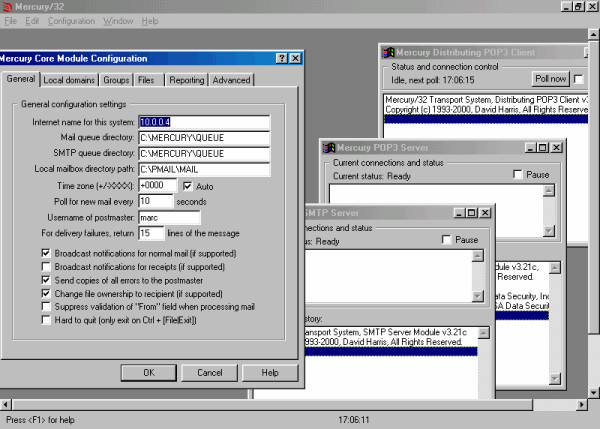The width and height of the screenshot is (600, 429).
Task: Select the Reporting tab
Action: pyautogui.click(x=186, y=79)
